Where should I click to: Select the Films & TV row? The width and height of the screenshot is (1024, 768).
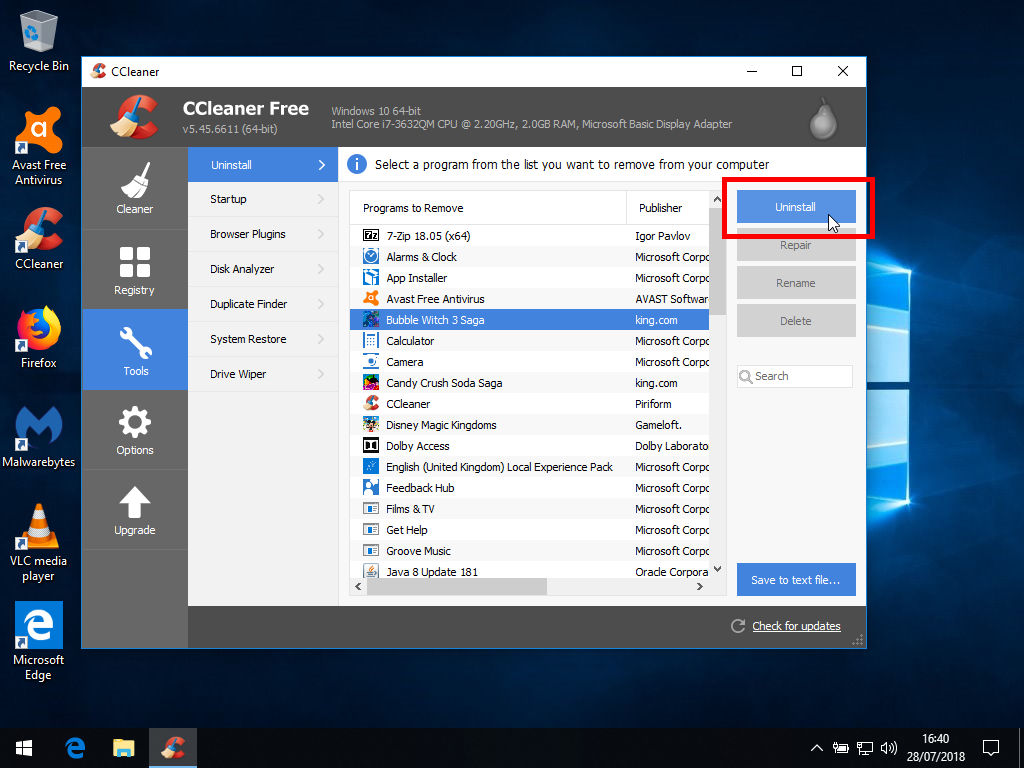[x=530, y=509]
